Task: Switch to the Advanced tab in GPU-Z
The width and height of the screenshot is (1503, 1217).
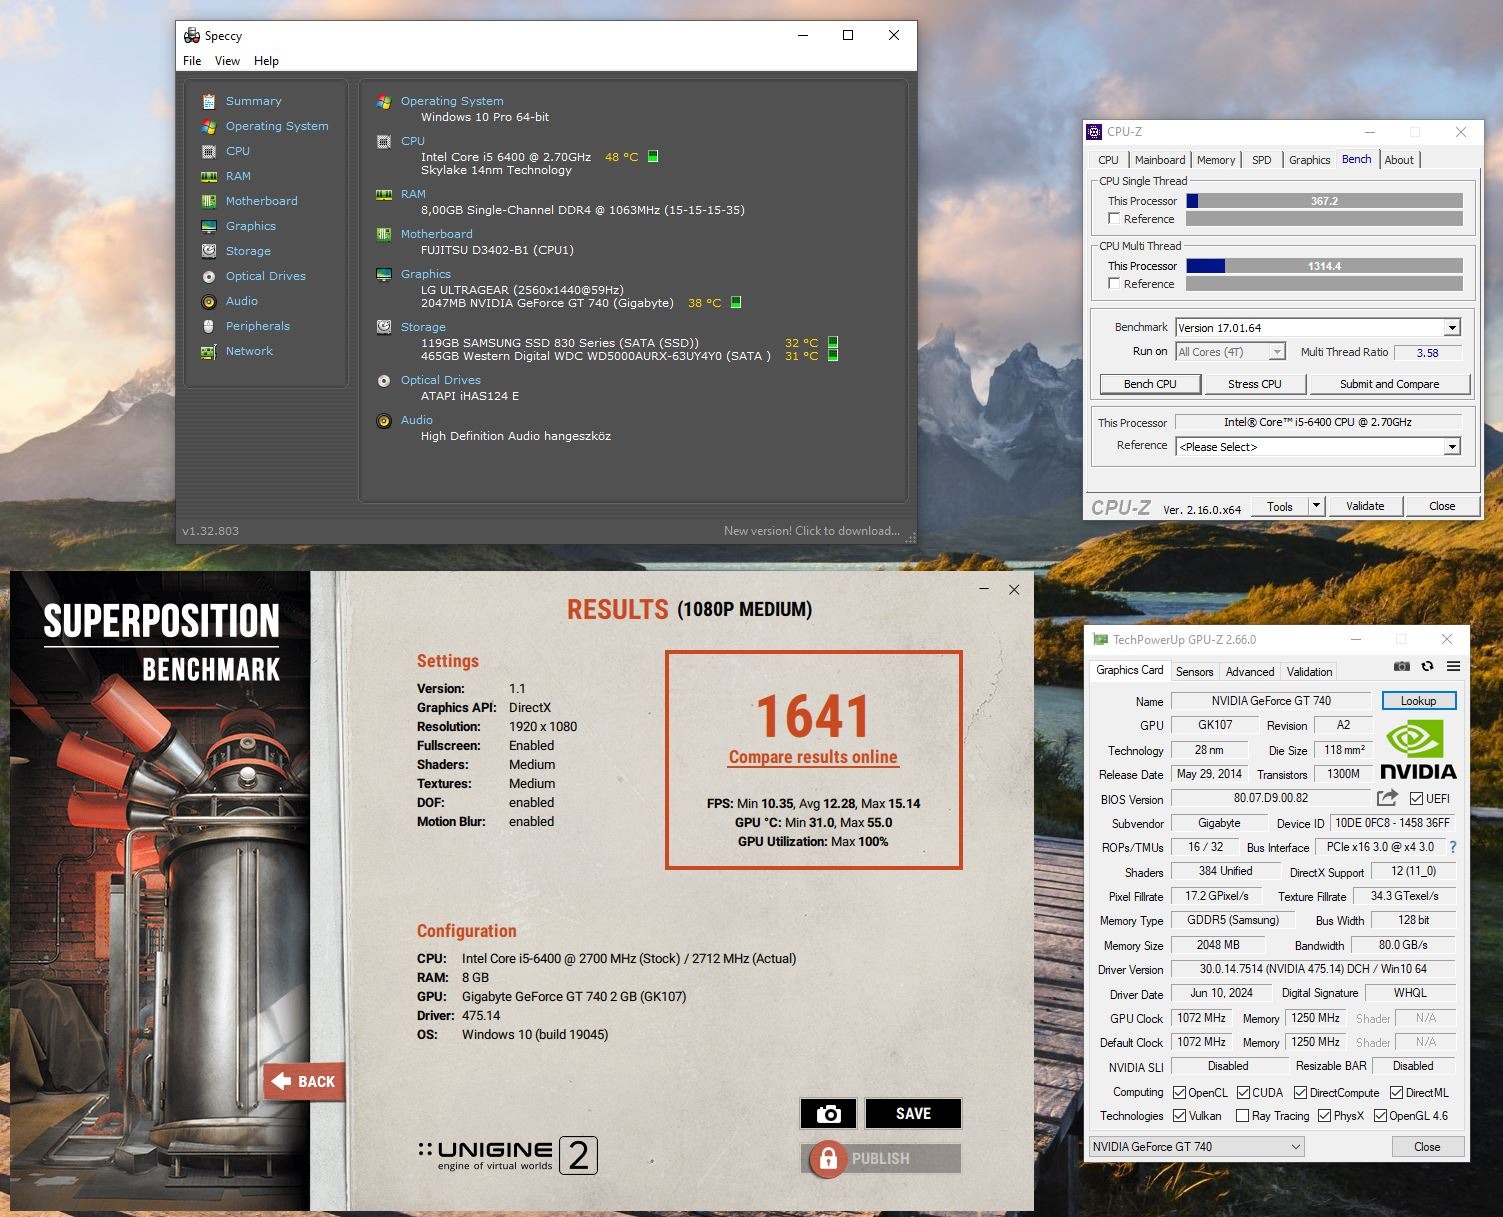Action: tap(1250, 672)
